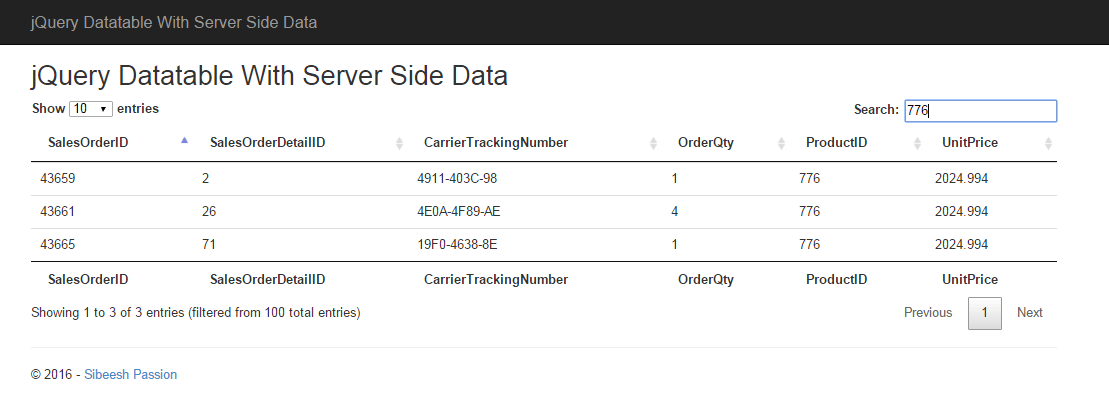Screen dimensions: 1109x410
Task: Click the OrderQty header label
Action: click(x=706, y=143)
